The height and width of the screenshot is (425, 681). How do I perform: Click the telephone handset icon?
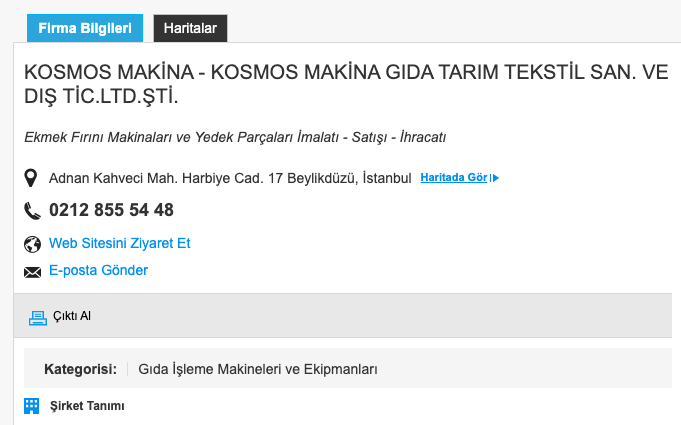(x=32, y=211)
